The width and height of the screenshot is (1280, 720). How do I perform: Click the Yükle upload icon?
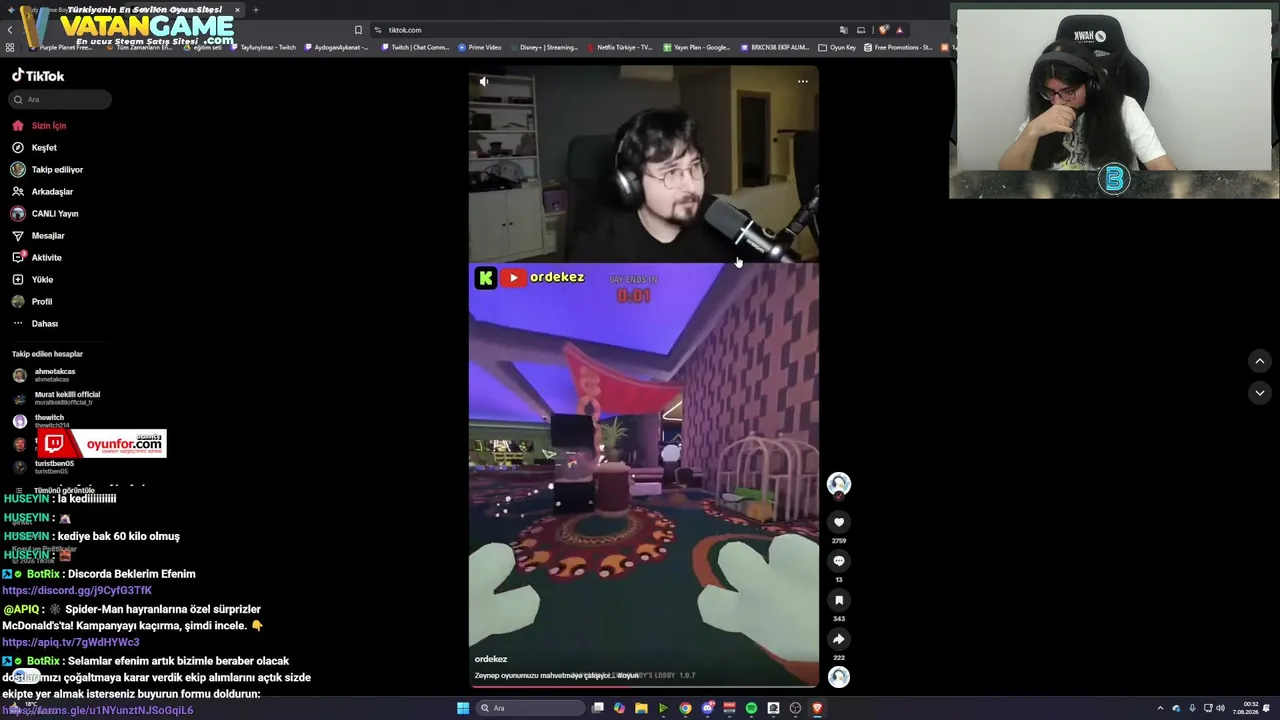(x=18, y=280)
